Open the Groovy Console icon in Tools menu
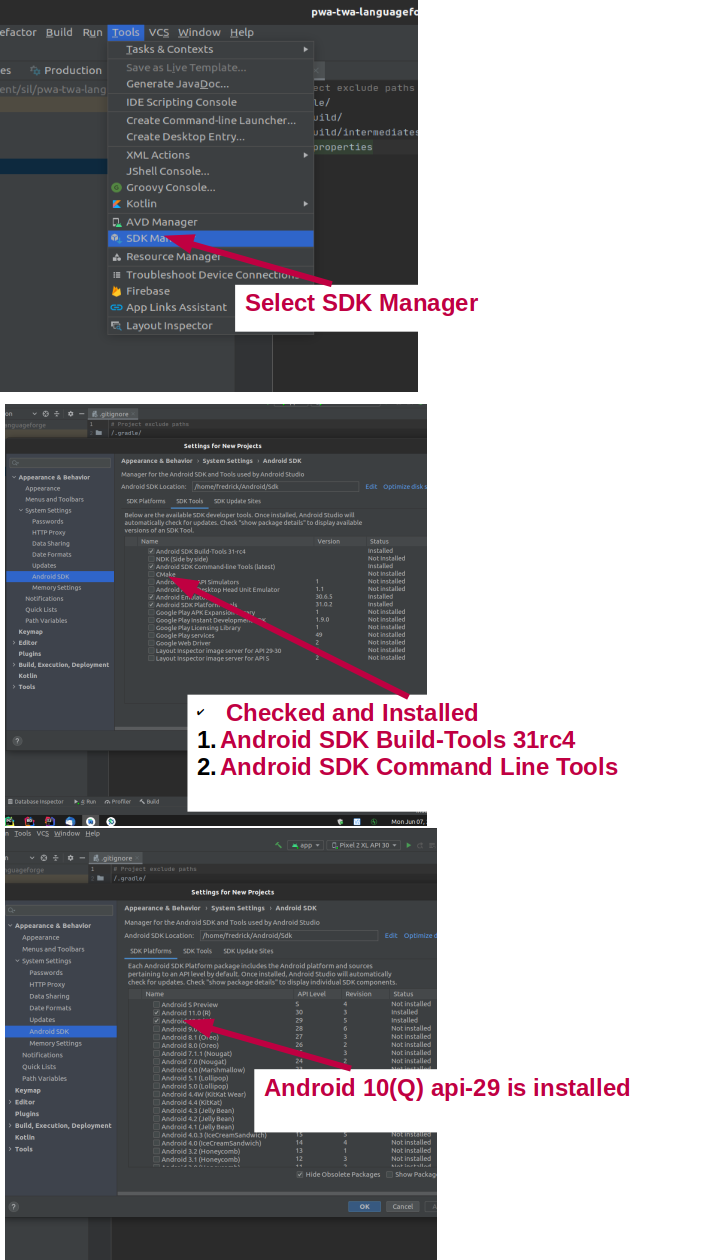 point(117,187)
